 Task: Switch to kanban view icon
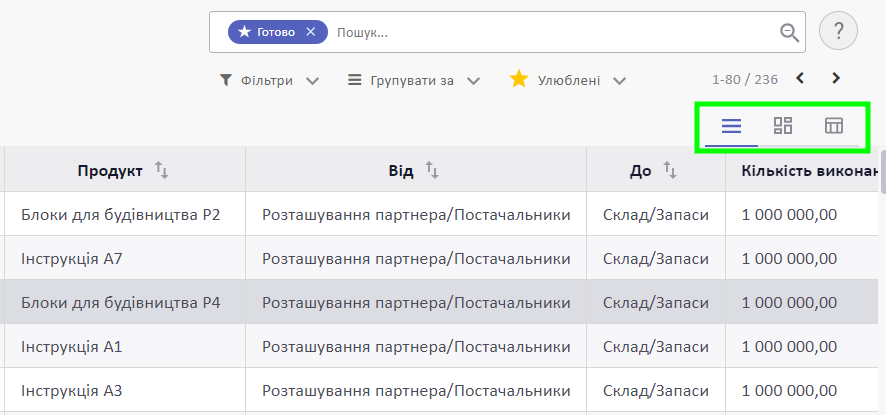tap(783, 126)
